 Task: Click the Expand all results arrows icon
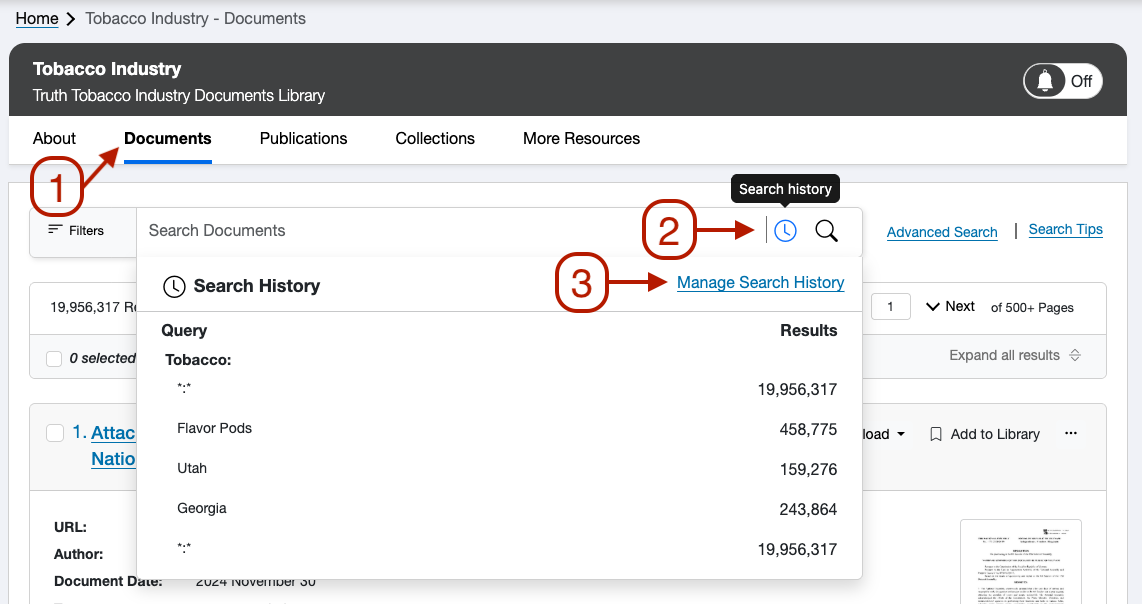click(1075, 356)
